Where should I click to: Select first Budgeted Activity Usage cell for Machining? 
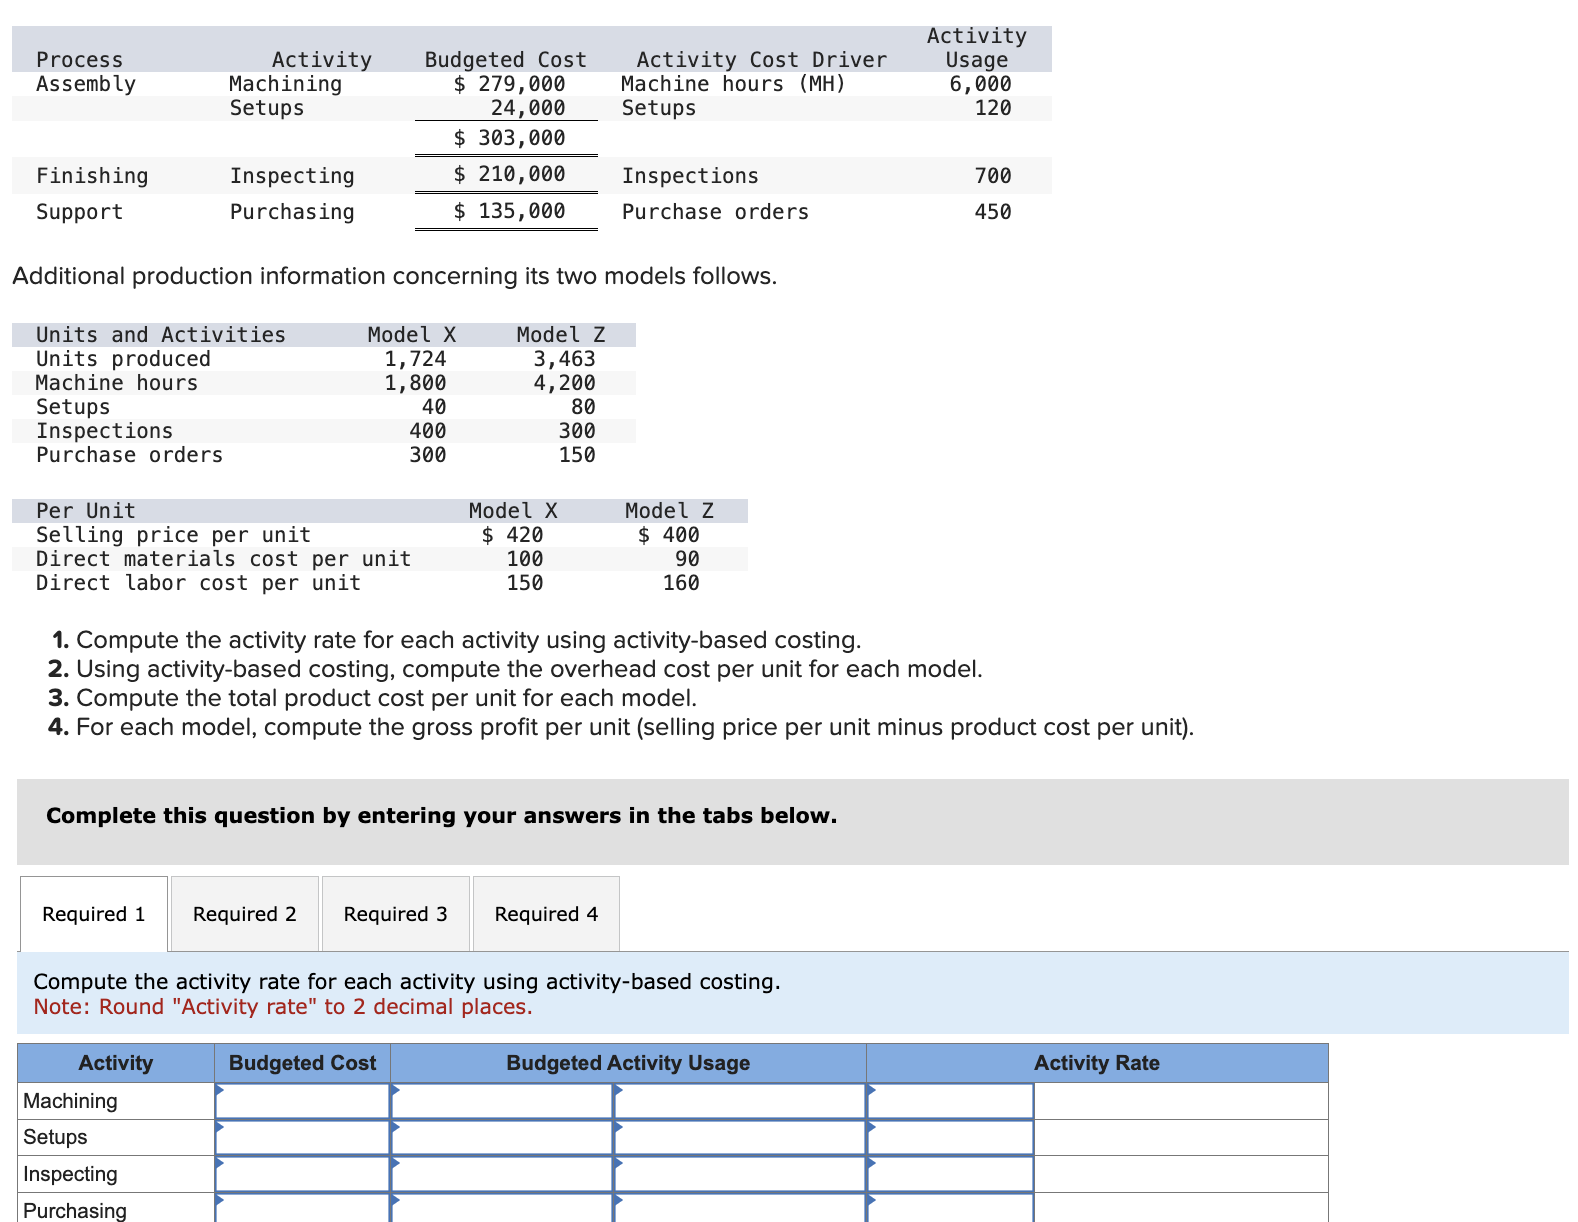tap(502, 1101)
